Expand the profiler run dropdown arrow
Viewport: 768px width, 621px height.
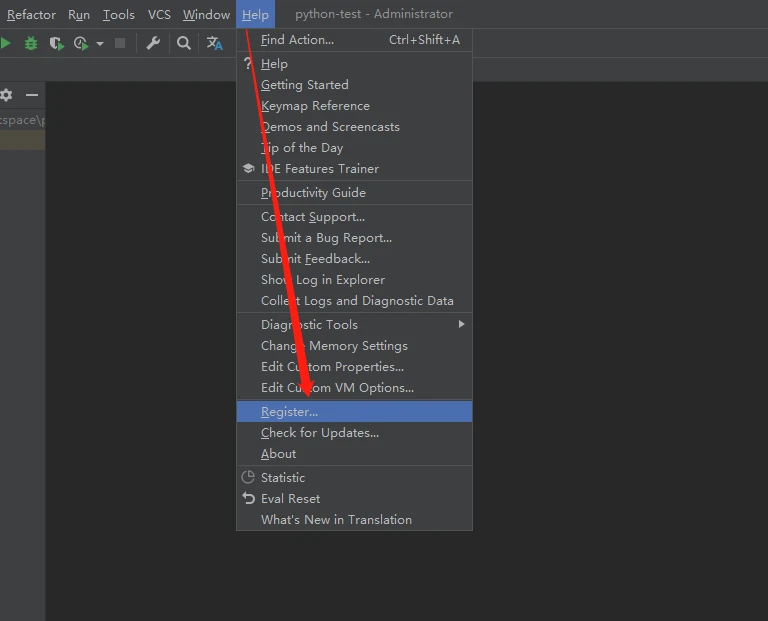(x=100, y=44)
